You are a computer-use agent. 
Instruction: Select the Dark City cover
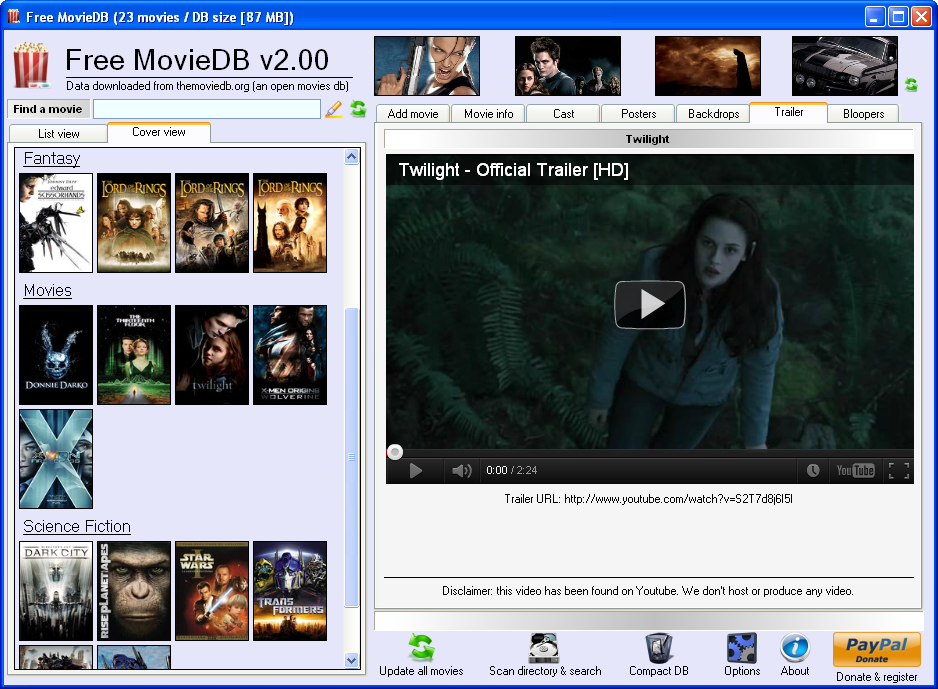click(x=56, y=591)
